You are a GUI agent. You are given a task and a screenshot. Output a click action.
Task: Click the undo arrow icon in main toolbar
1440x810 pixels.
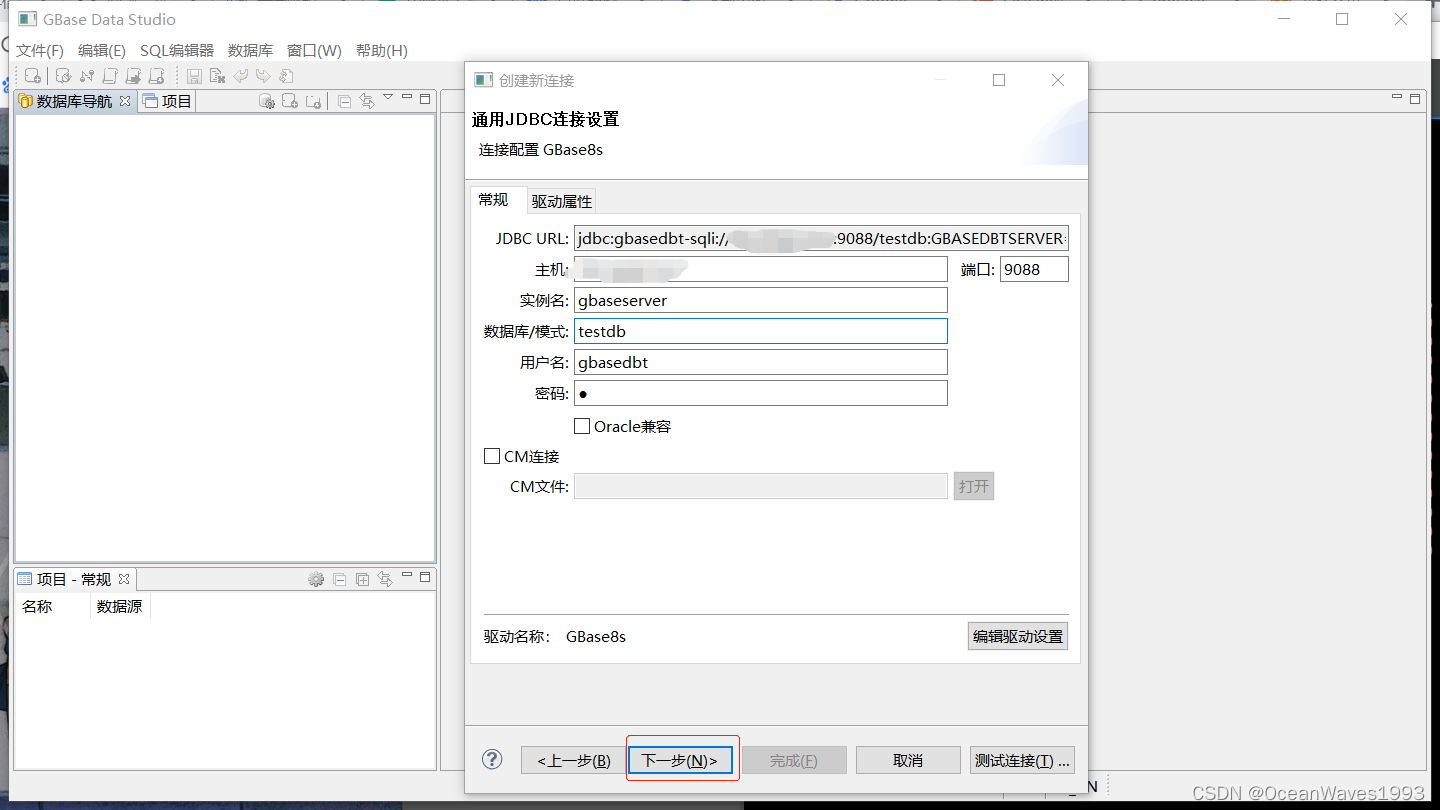[241, 76]
